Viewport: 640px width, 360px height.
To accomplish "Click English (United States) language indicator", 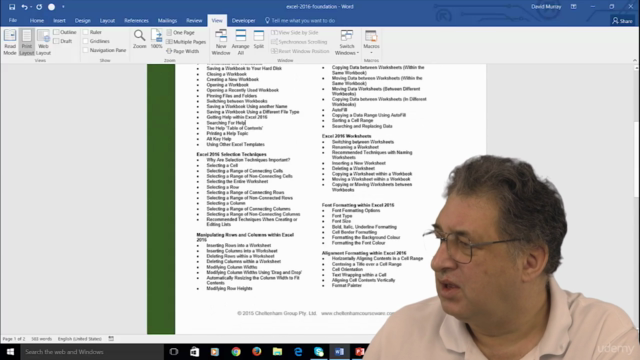I will tap(80, 339).
